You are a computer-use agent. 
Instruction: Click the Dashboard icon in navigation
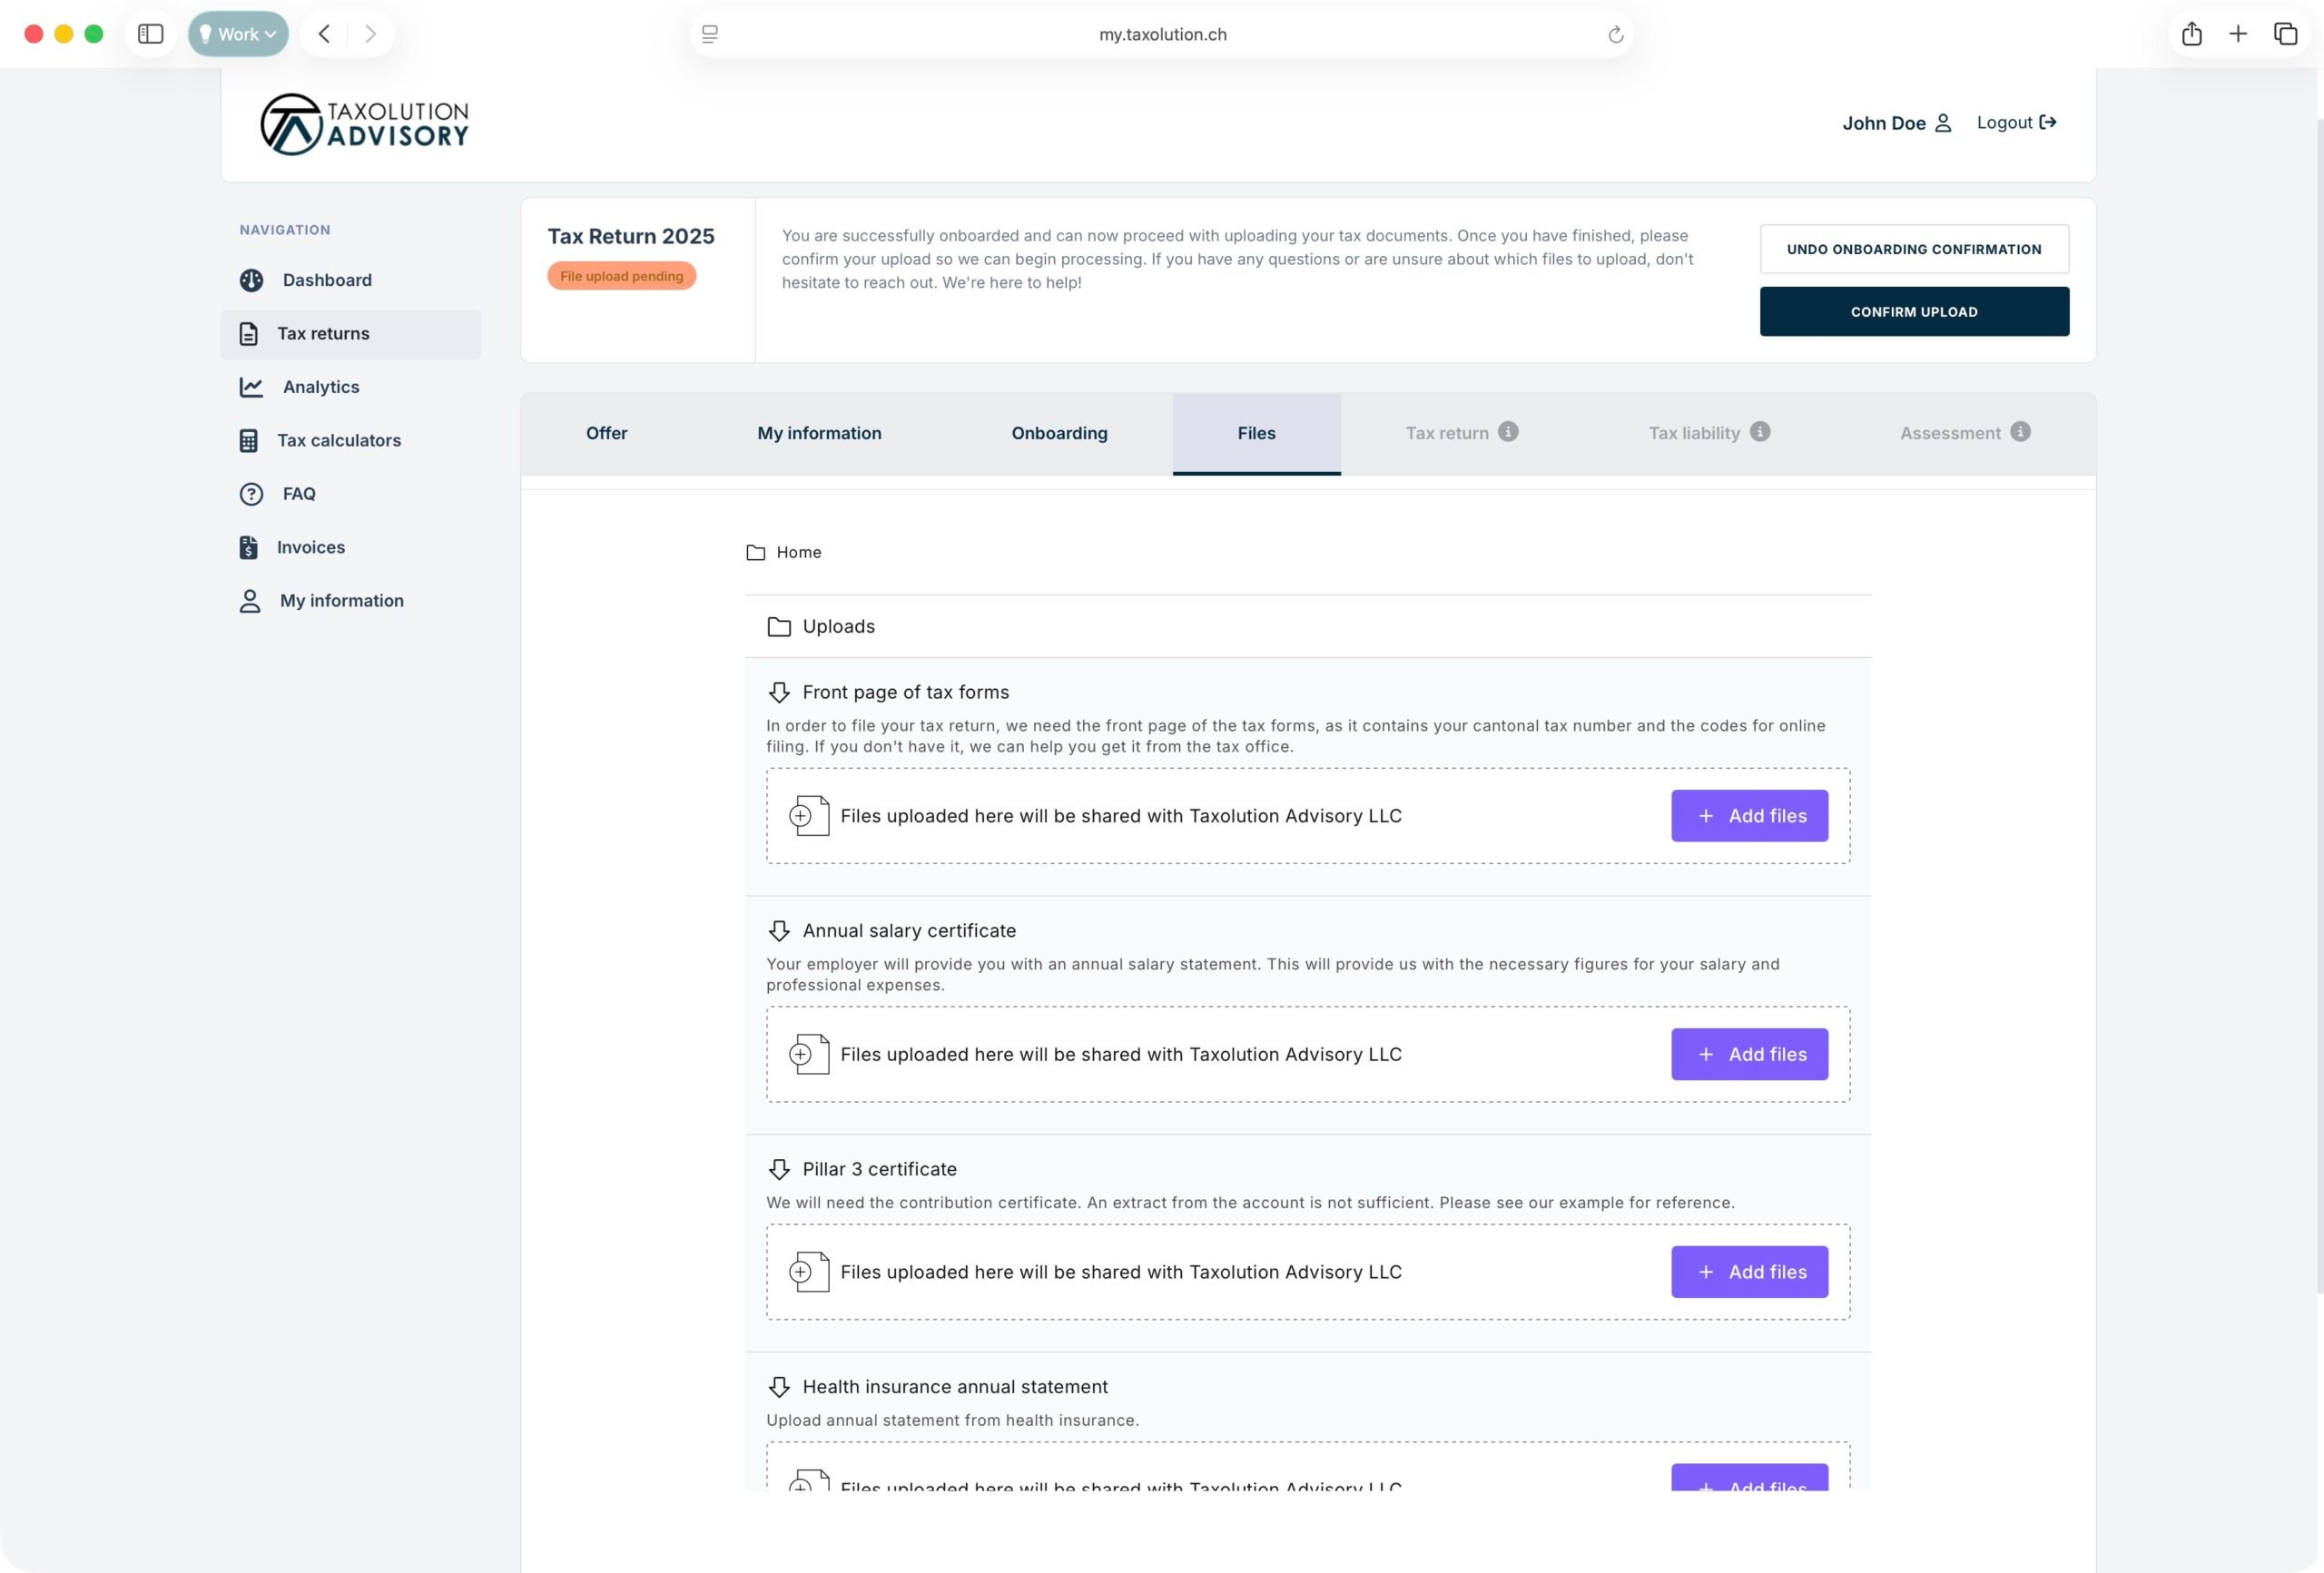251,280
